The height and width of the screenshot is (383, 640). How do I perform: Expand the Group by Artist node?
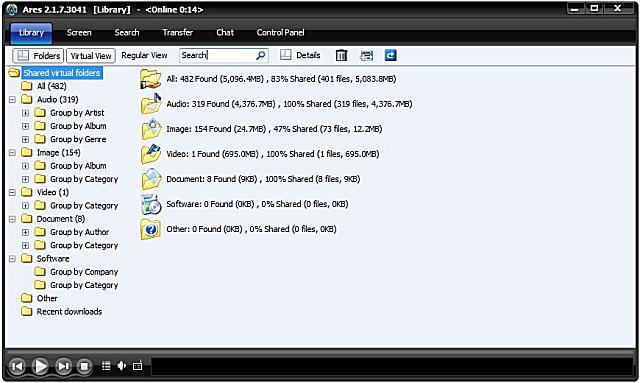click(25, 113)
